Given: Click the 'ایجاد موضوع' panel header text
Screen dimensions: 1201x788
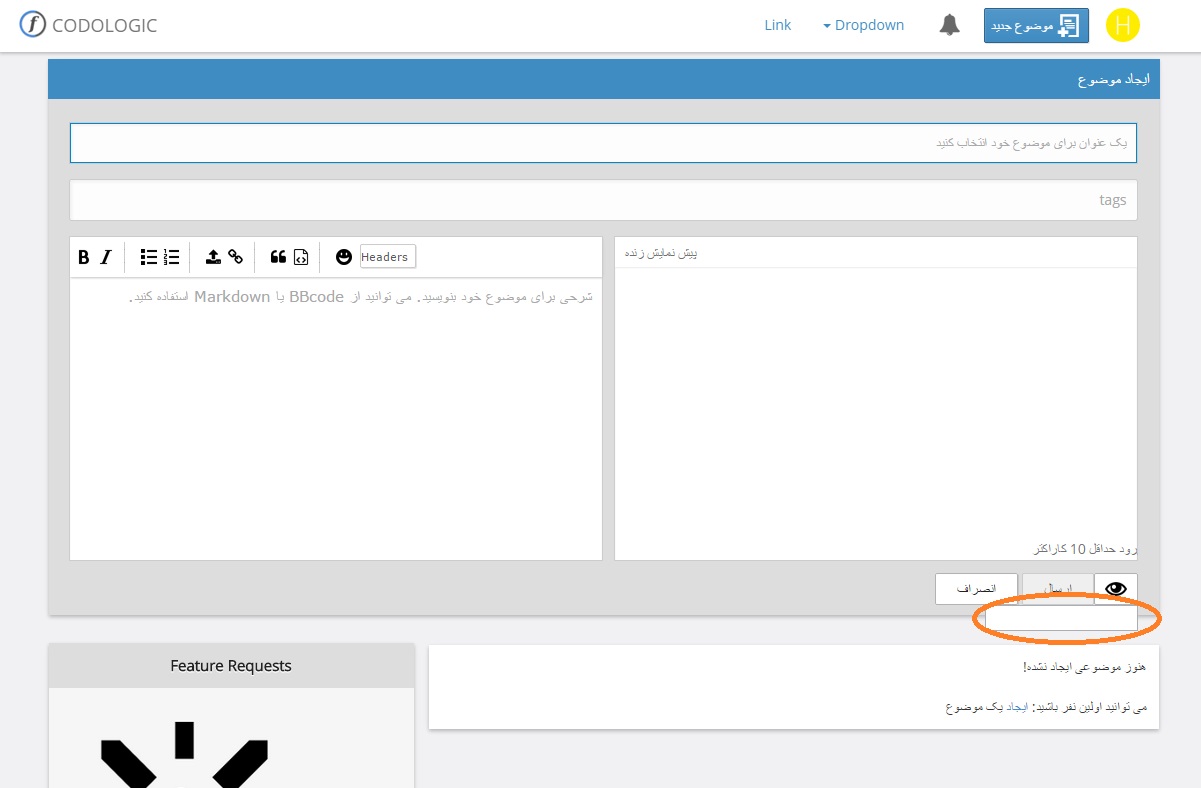Looking at the screenshot, I should (x=1113, y=79).
